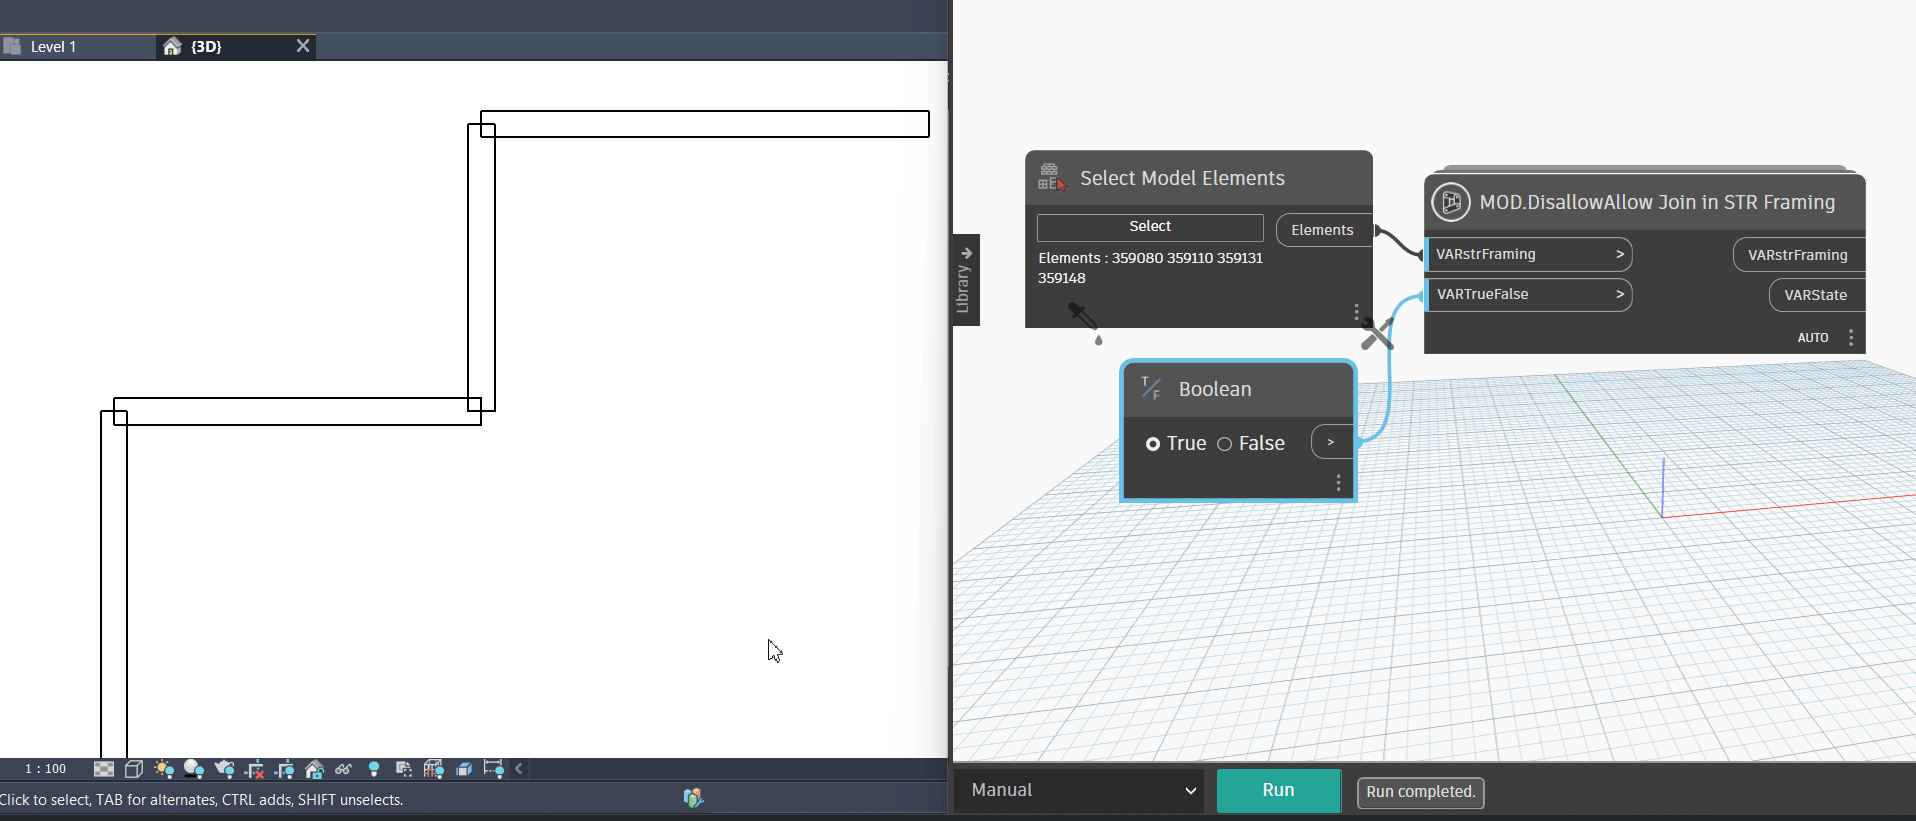Screen dimensions: 1916x821
Task: Open the Rendering Dialog teapot icon
Action: coord(224,769)
